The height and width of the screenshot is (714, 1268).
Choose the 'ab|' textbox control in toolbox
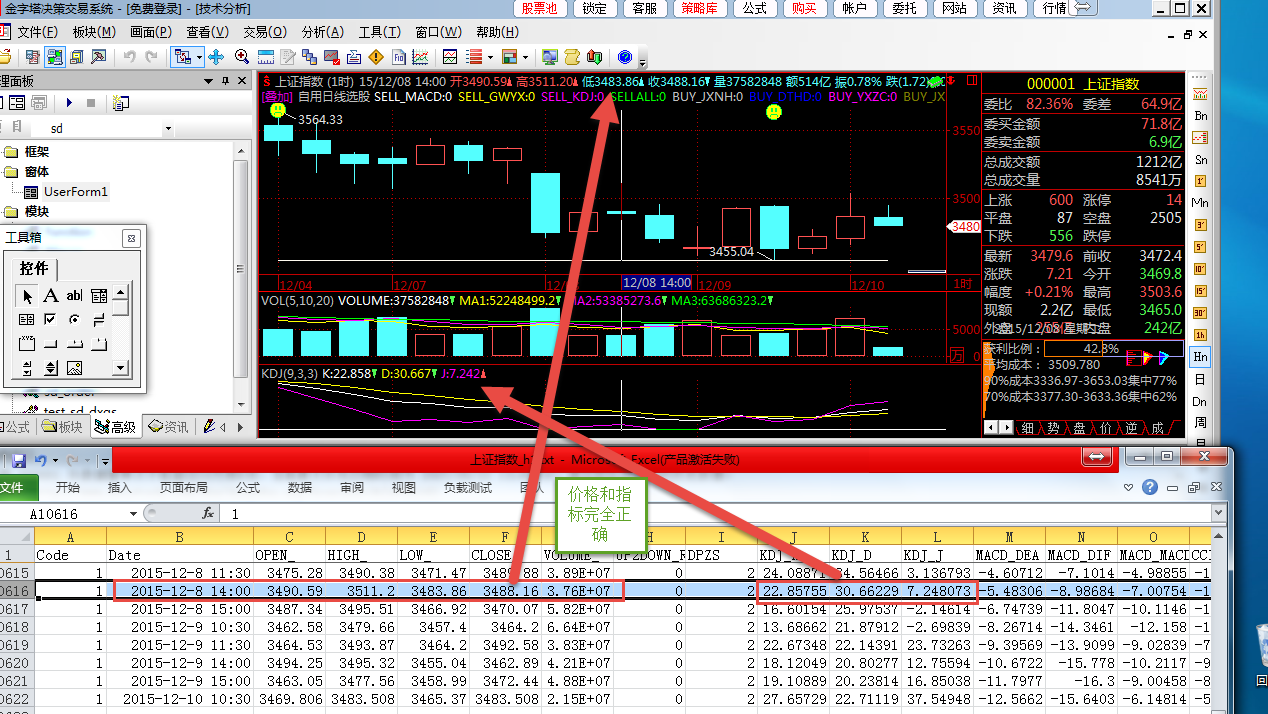point(75,296)
